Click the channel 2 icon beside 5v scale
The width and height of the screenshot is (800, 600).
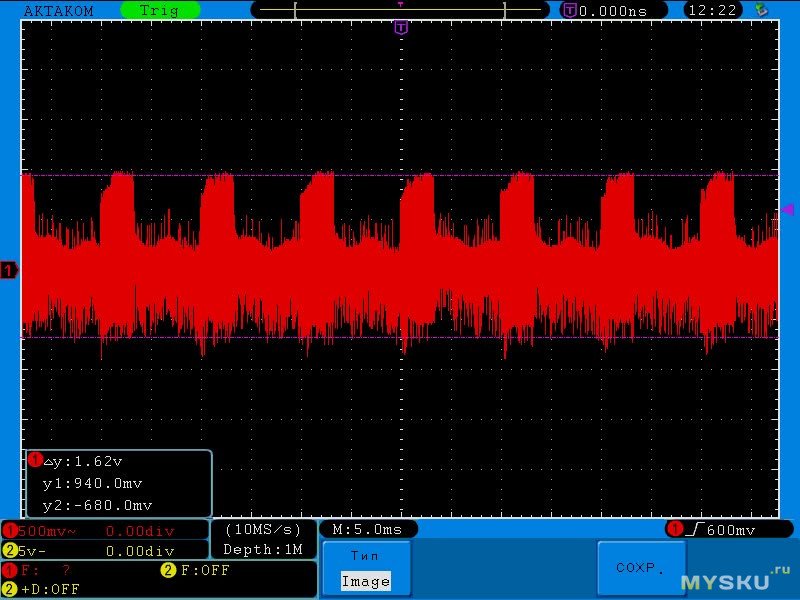9,550
